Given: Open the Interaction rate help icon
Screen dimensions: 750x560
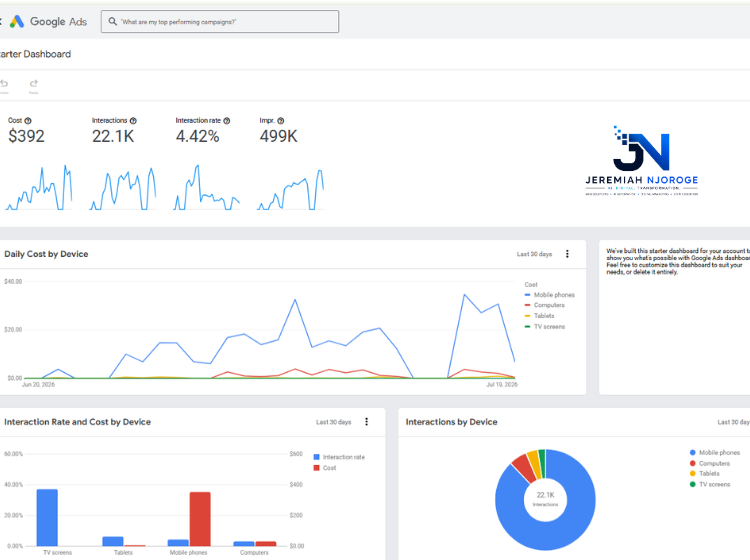Looking at the screenshot, I should click(227, 121).
